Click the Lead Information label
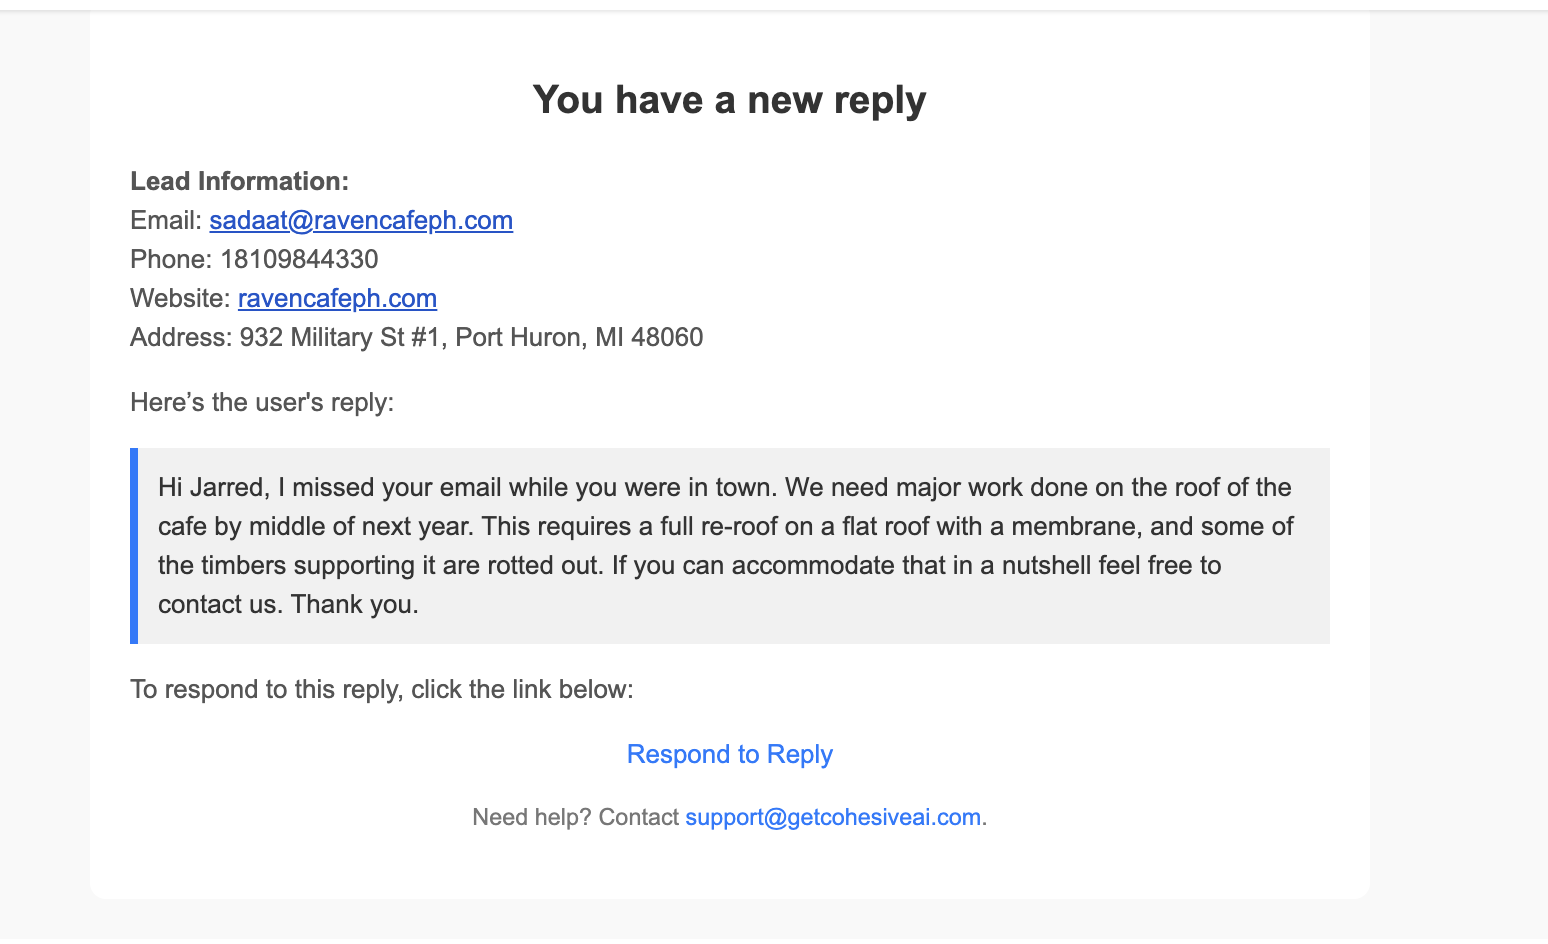The height and width of the screenshot is (944, 1548). click(x=239, y=182)
